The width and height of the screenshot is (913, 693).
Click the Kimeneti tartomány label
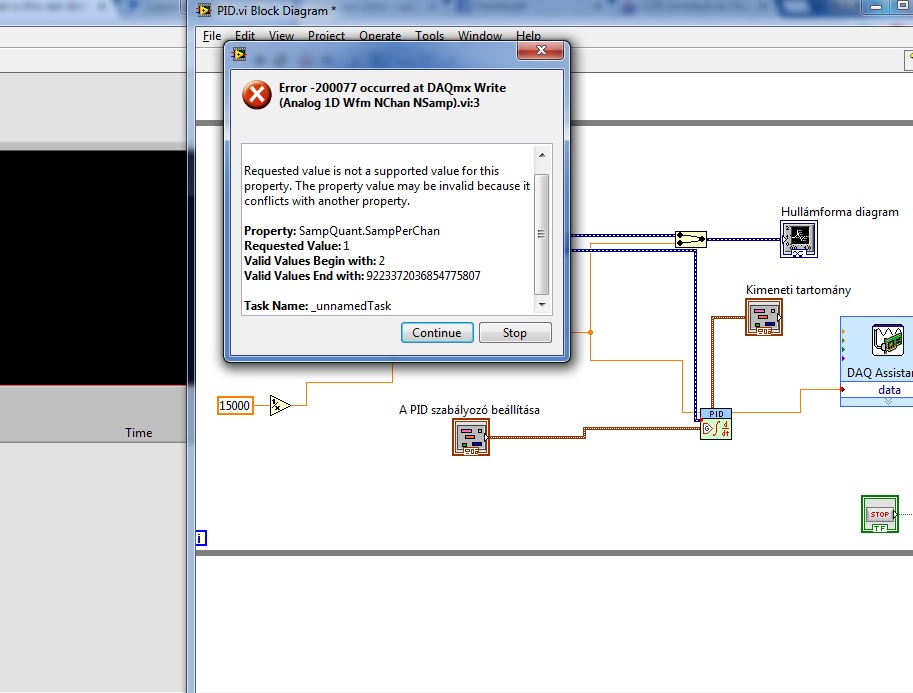tap(798, 290)
